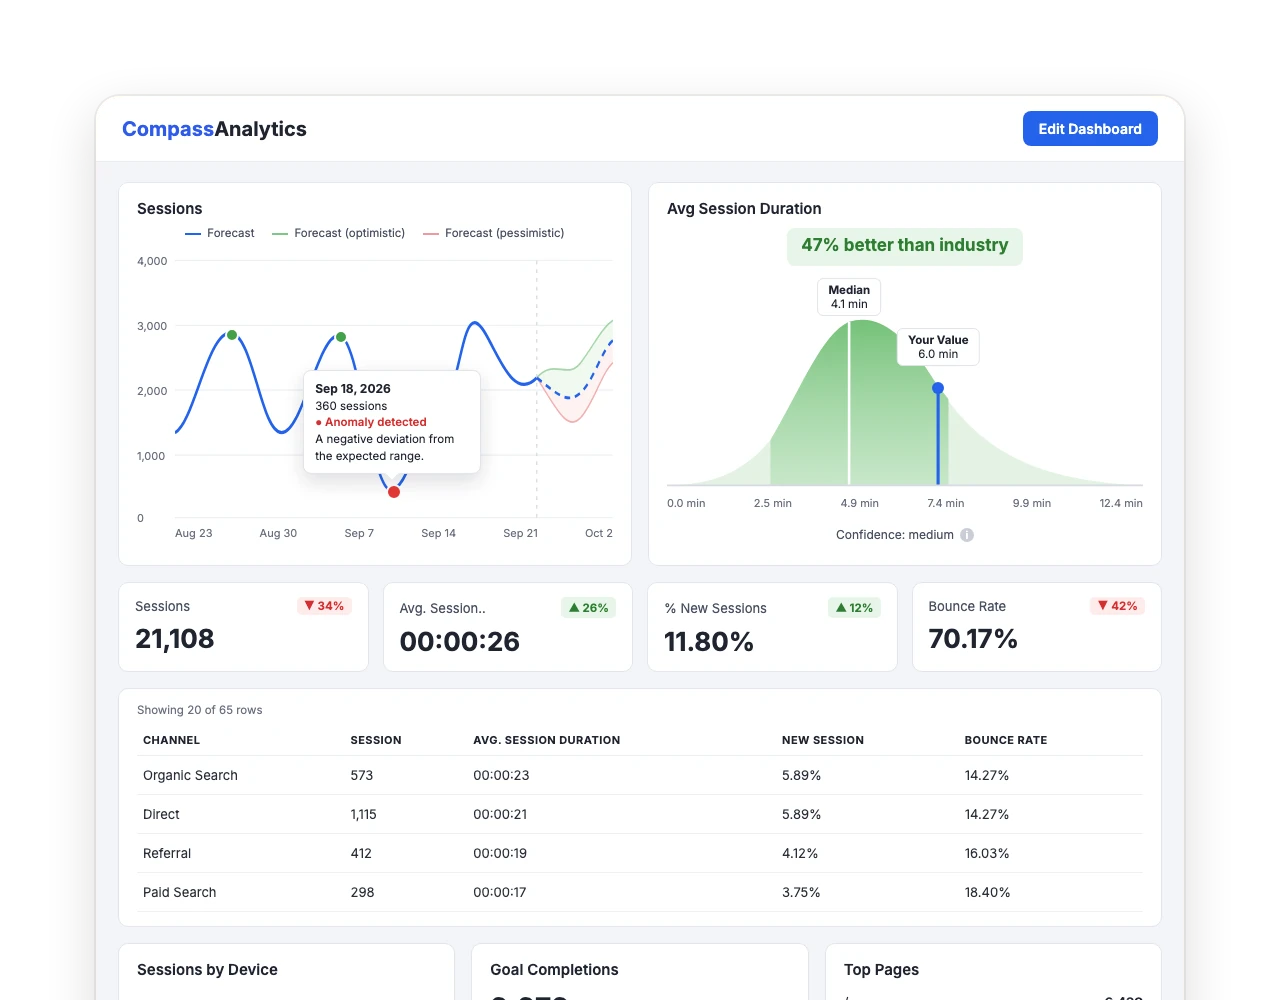Click the Confidence info icon

point(967,535)
